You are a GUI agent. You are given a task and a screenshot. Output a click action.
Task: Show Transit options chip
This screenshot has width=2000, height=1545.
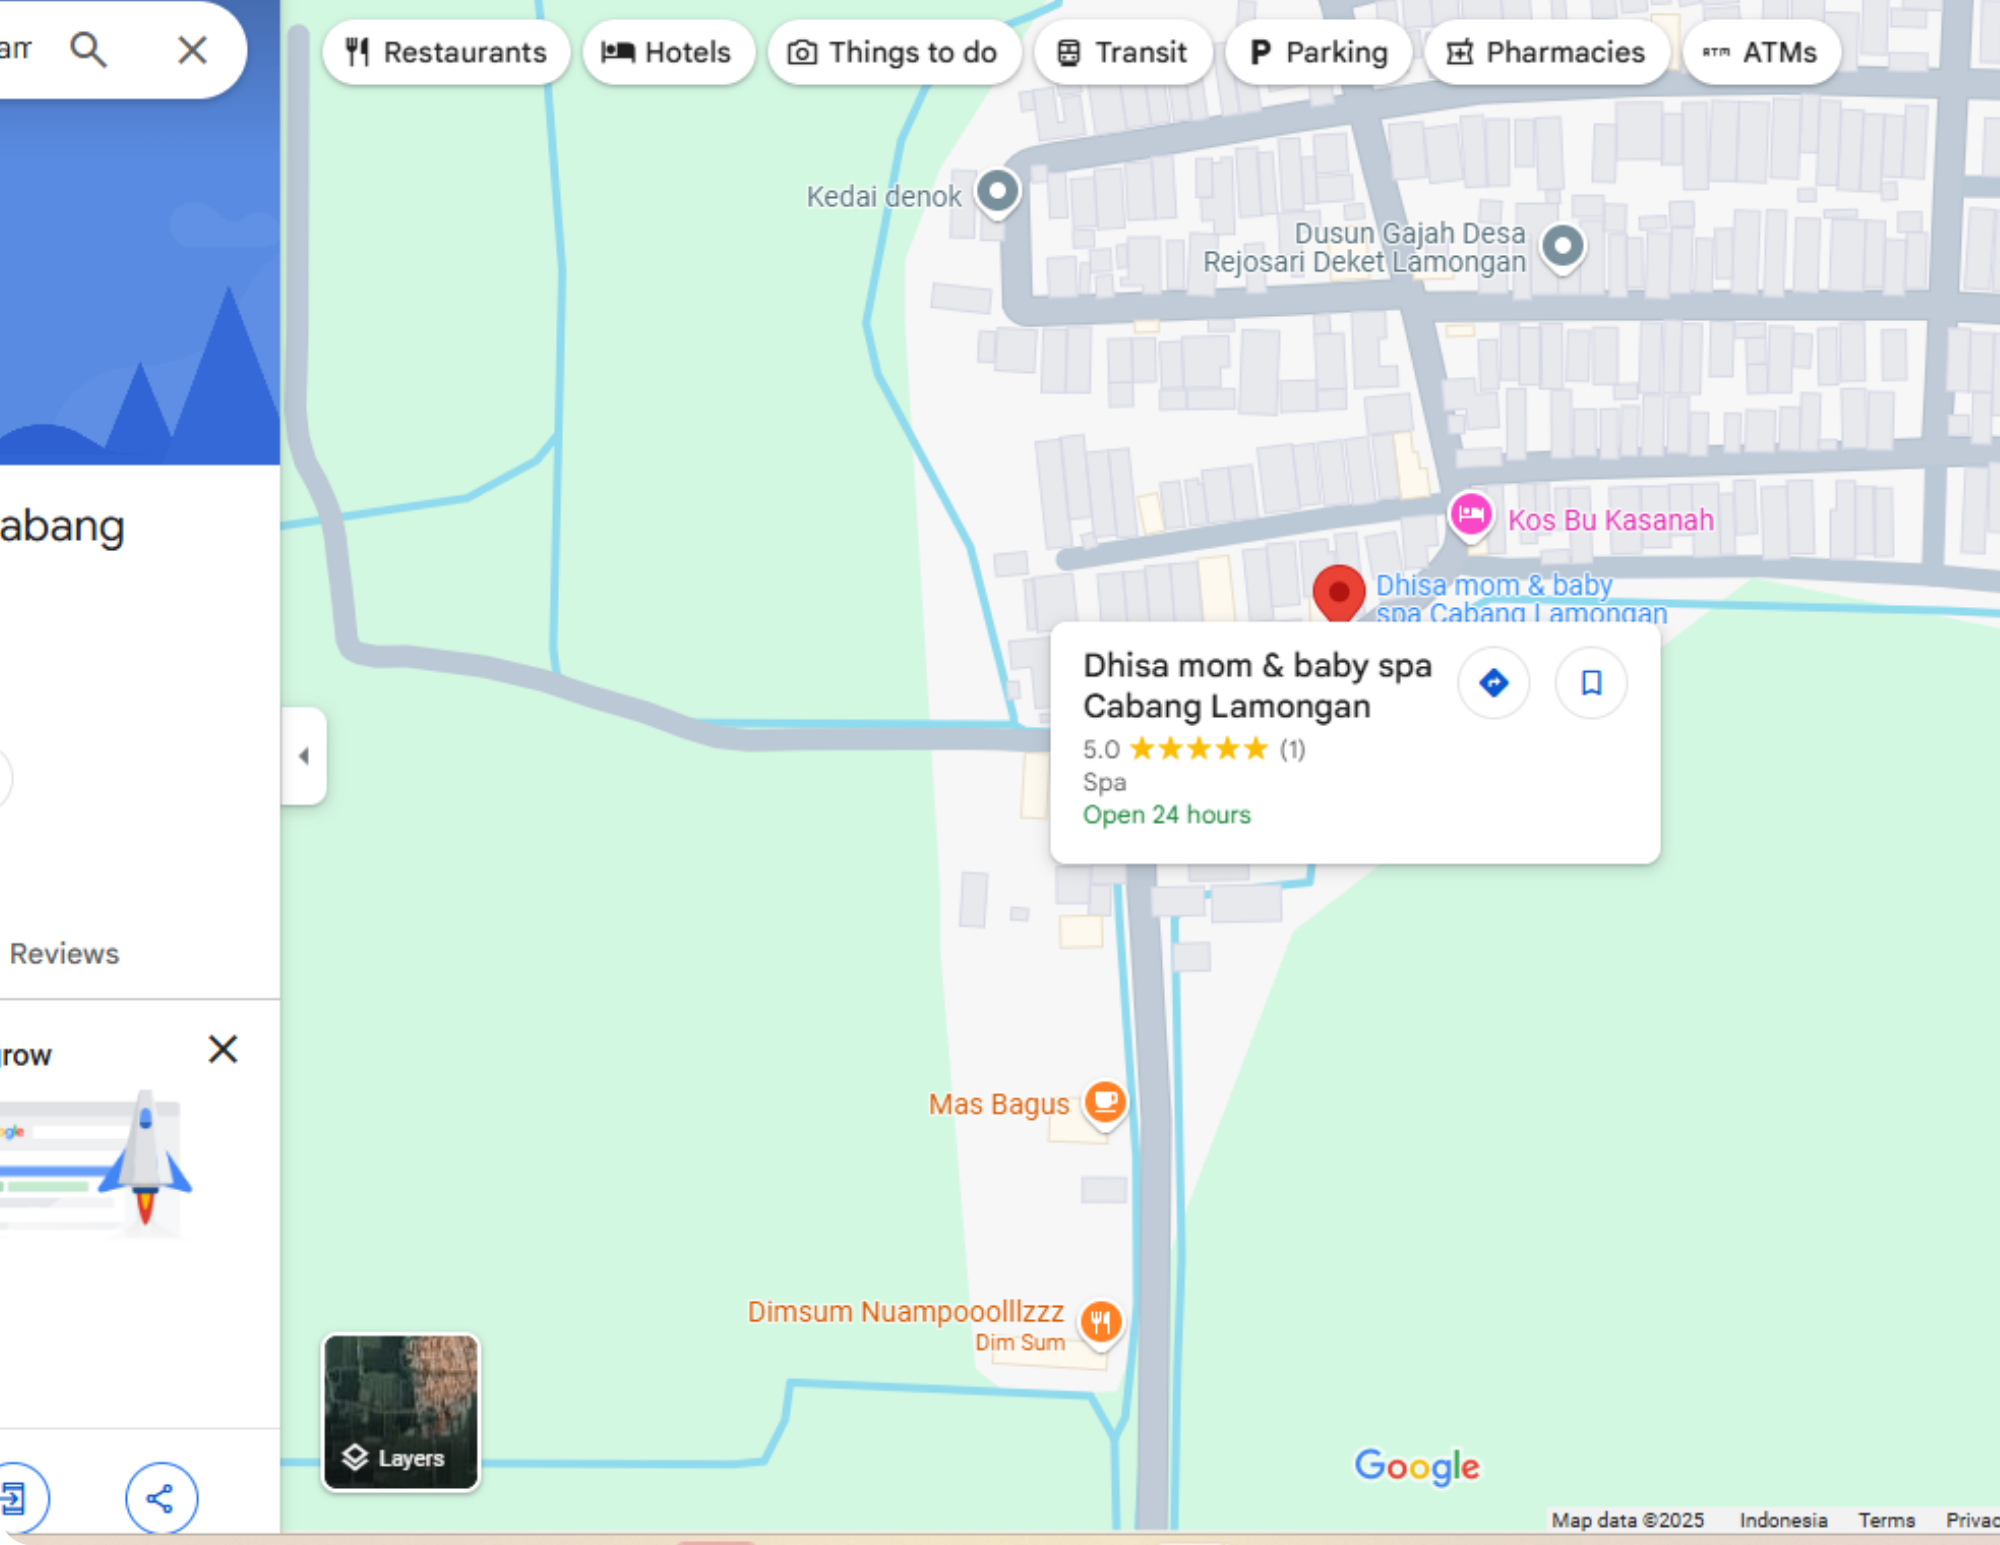coord(1123,52)
